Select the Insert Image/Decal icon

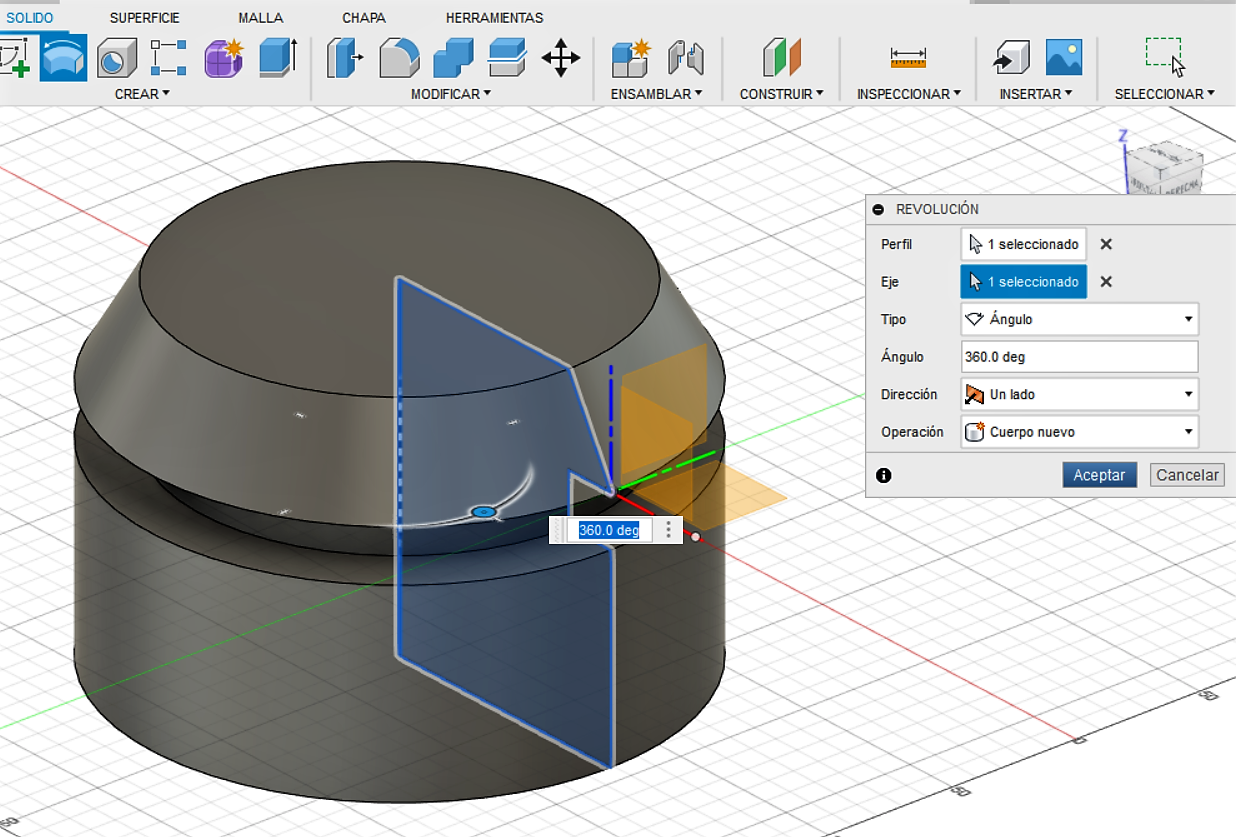1064,58
